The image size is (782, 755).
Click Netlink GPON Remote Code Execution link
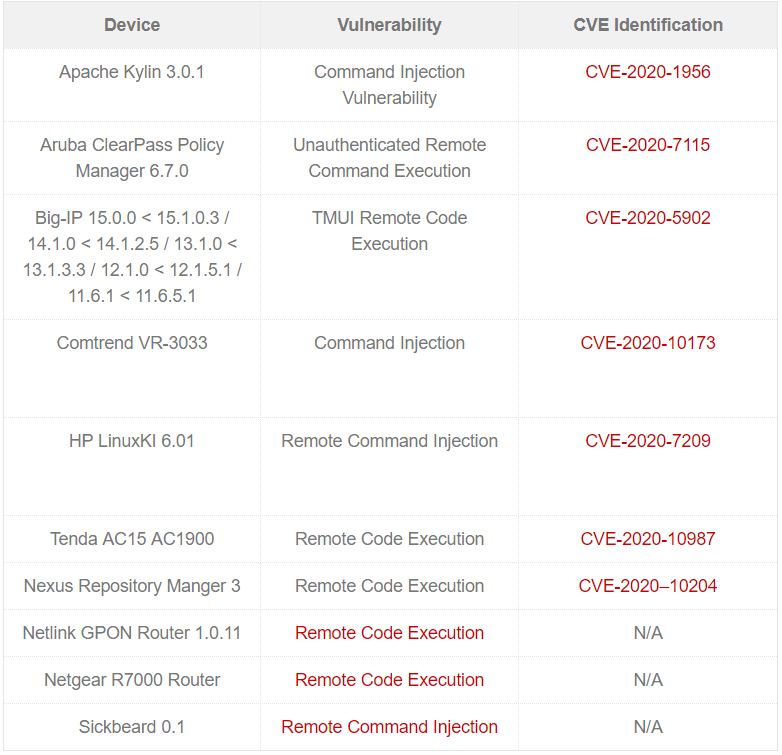point(389,633)
